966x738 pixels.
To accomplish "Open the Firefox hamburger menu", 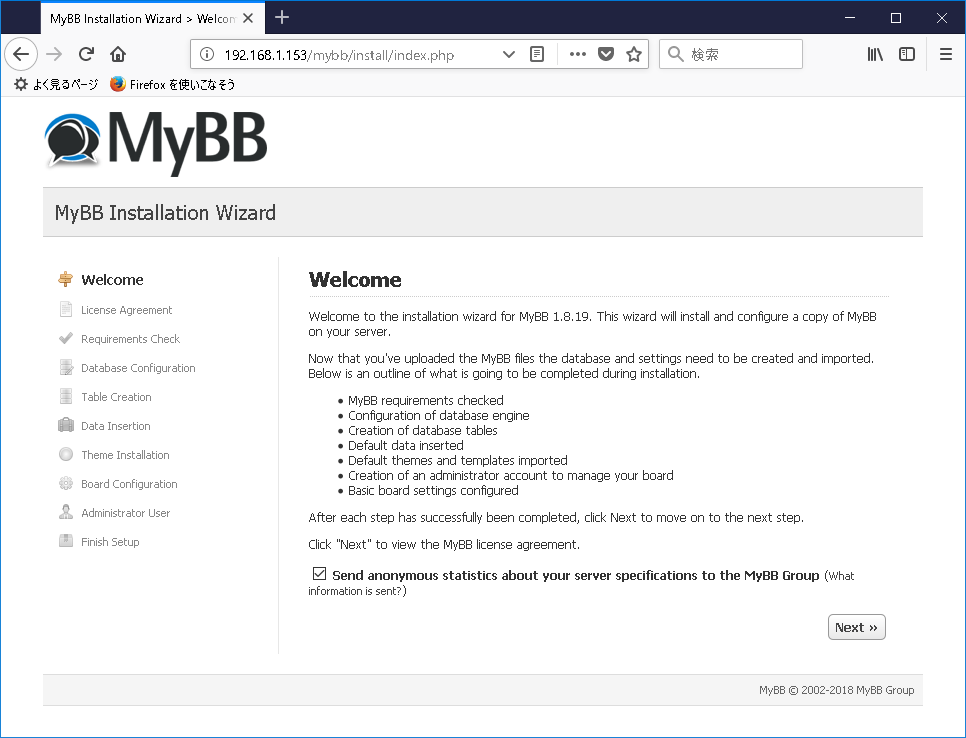I will pyautogui.click(x=946, y=54).
